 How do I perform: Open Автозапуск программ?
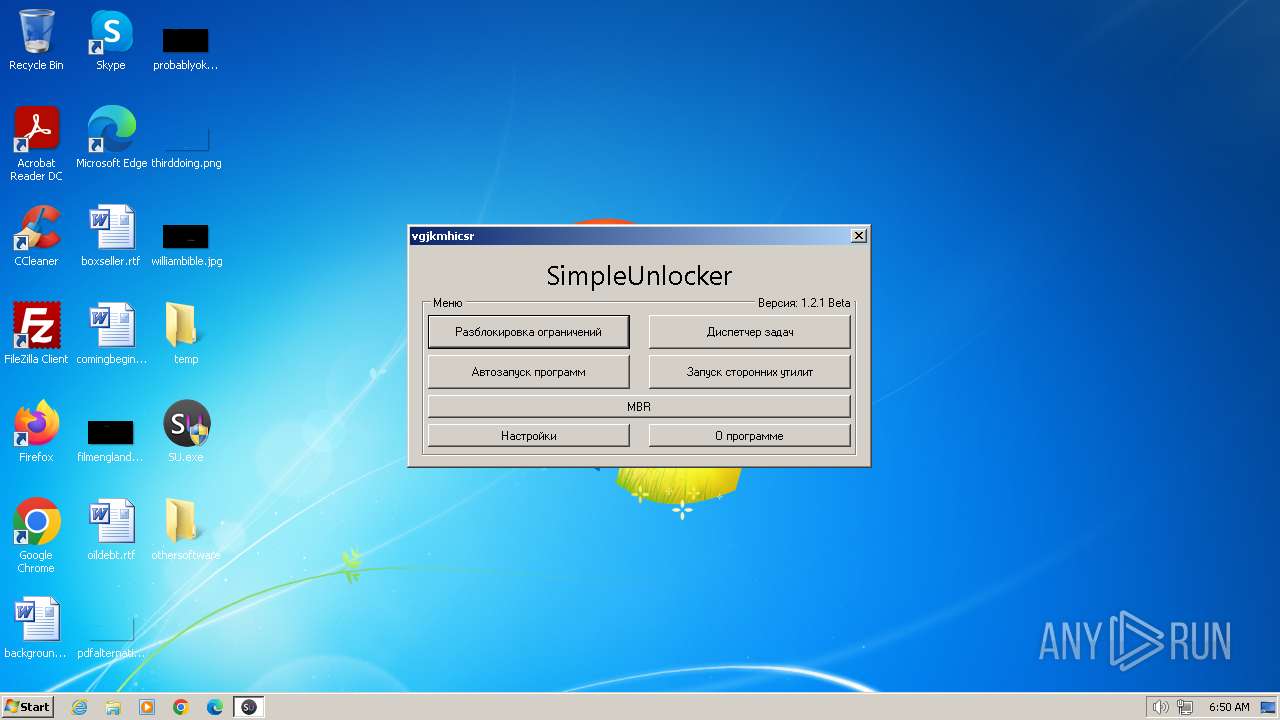(528, 372)
